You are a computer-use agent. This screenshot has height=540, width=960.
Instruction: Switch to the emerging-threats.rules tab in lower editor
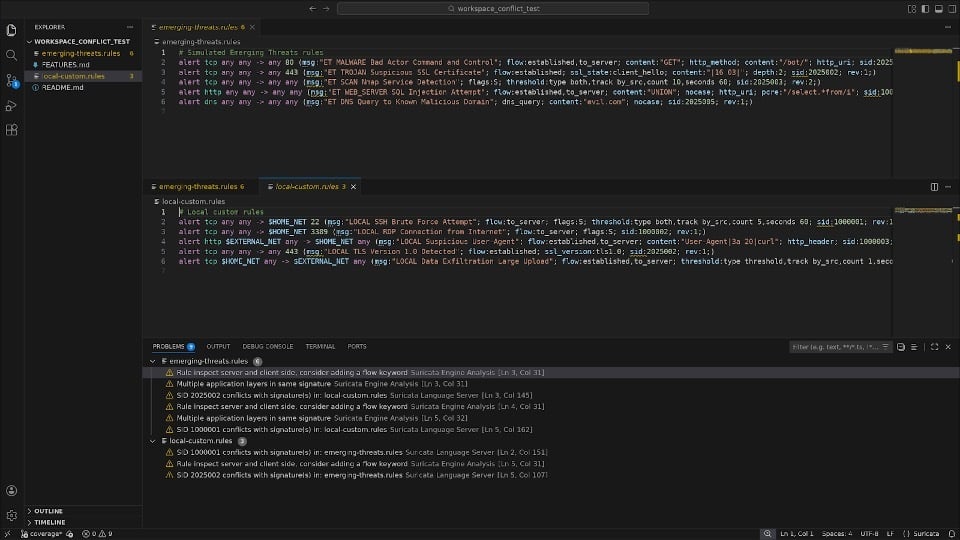click(x=198, y=186)
